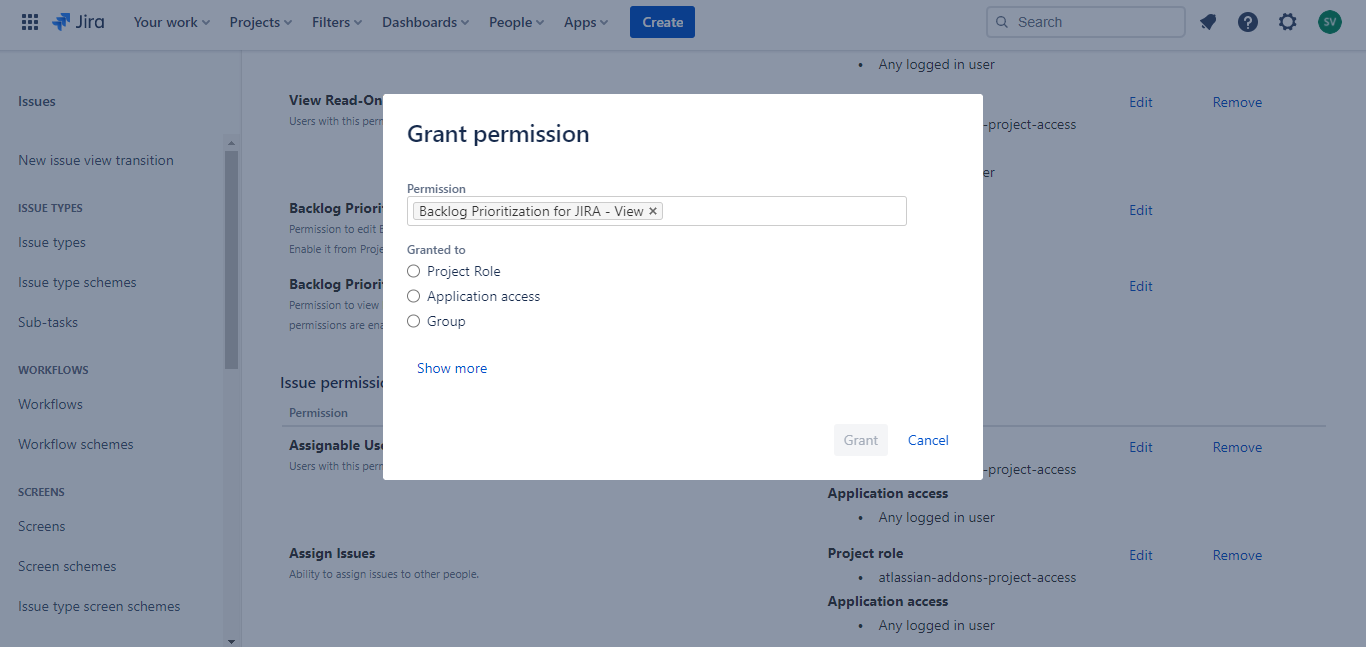
Task: Expand the Your work dropdown
Action: click(x=171, y=22)
